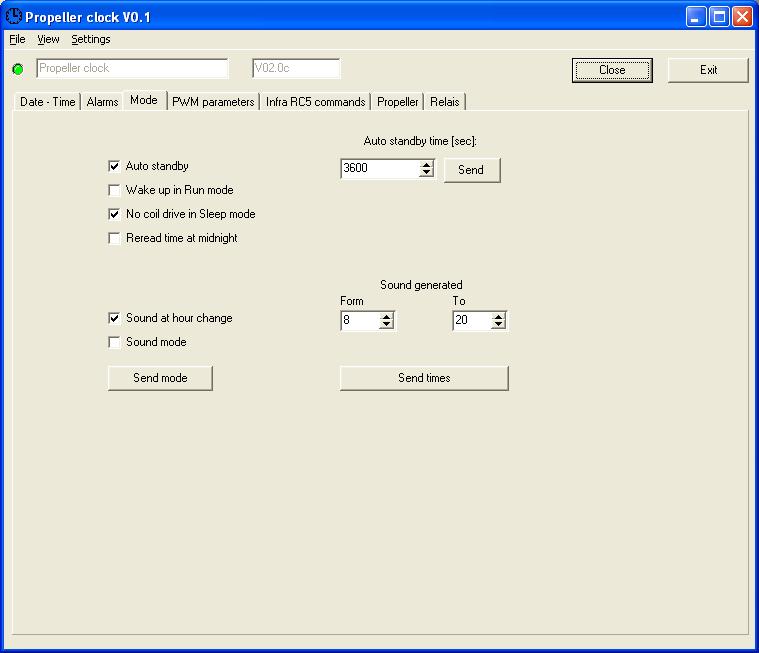Switch to the Alarms tab
Viewport: 759px width, 653px height.
click(102, 102)
